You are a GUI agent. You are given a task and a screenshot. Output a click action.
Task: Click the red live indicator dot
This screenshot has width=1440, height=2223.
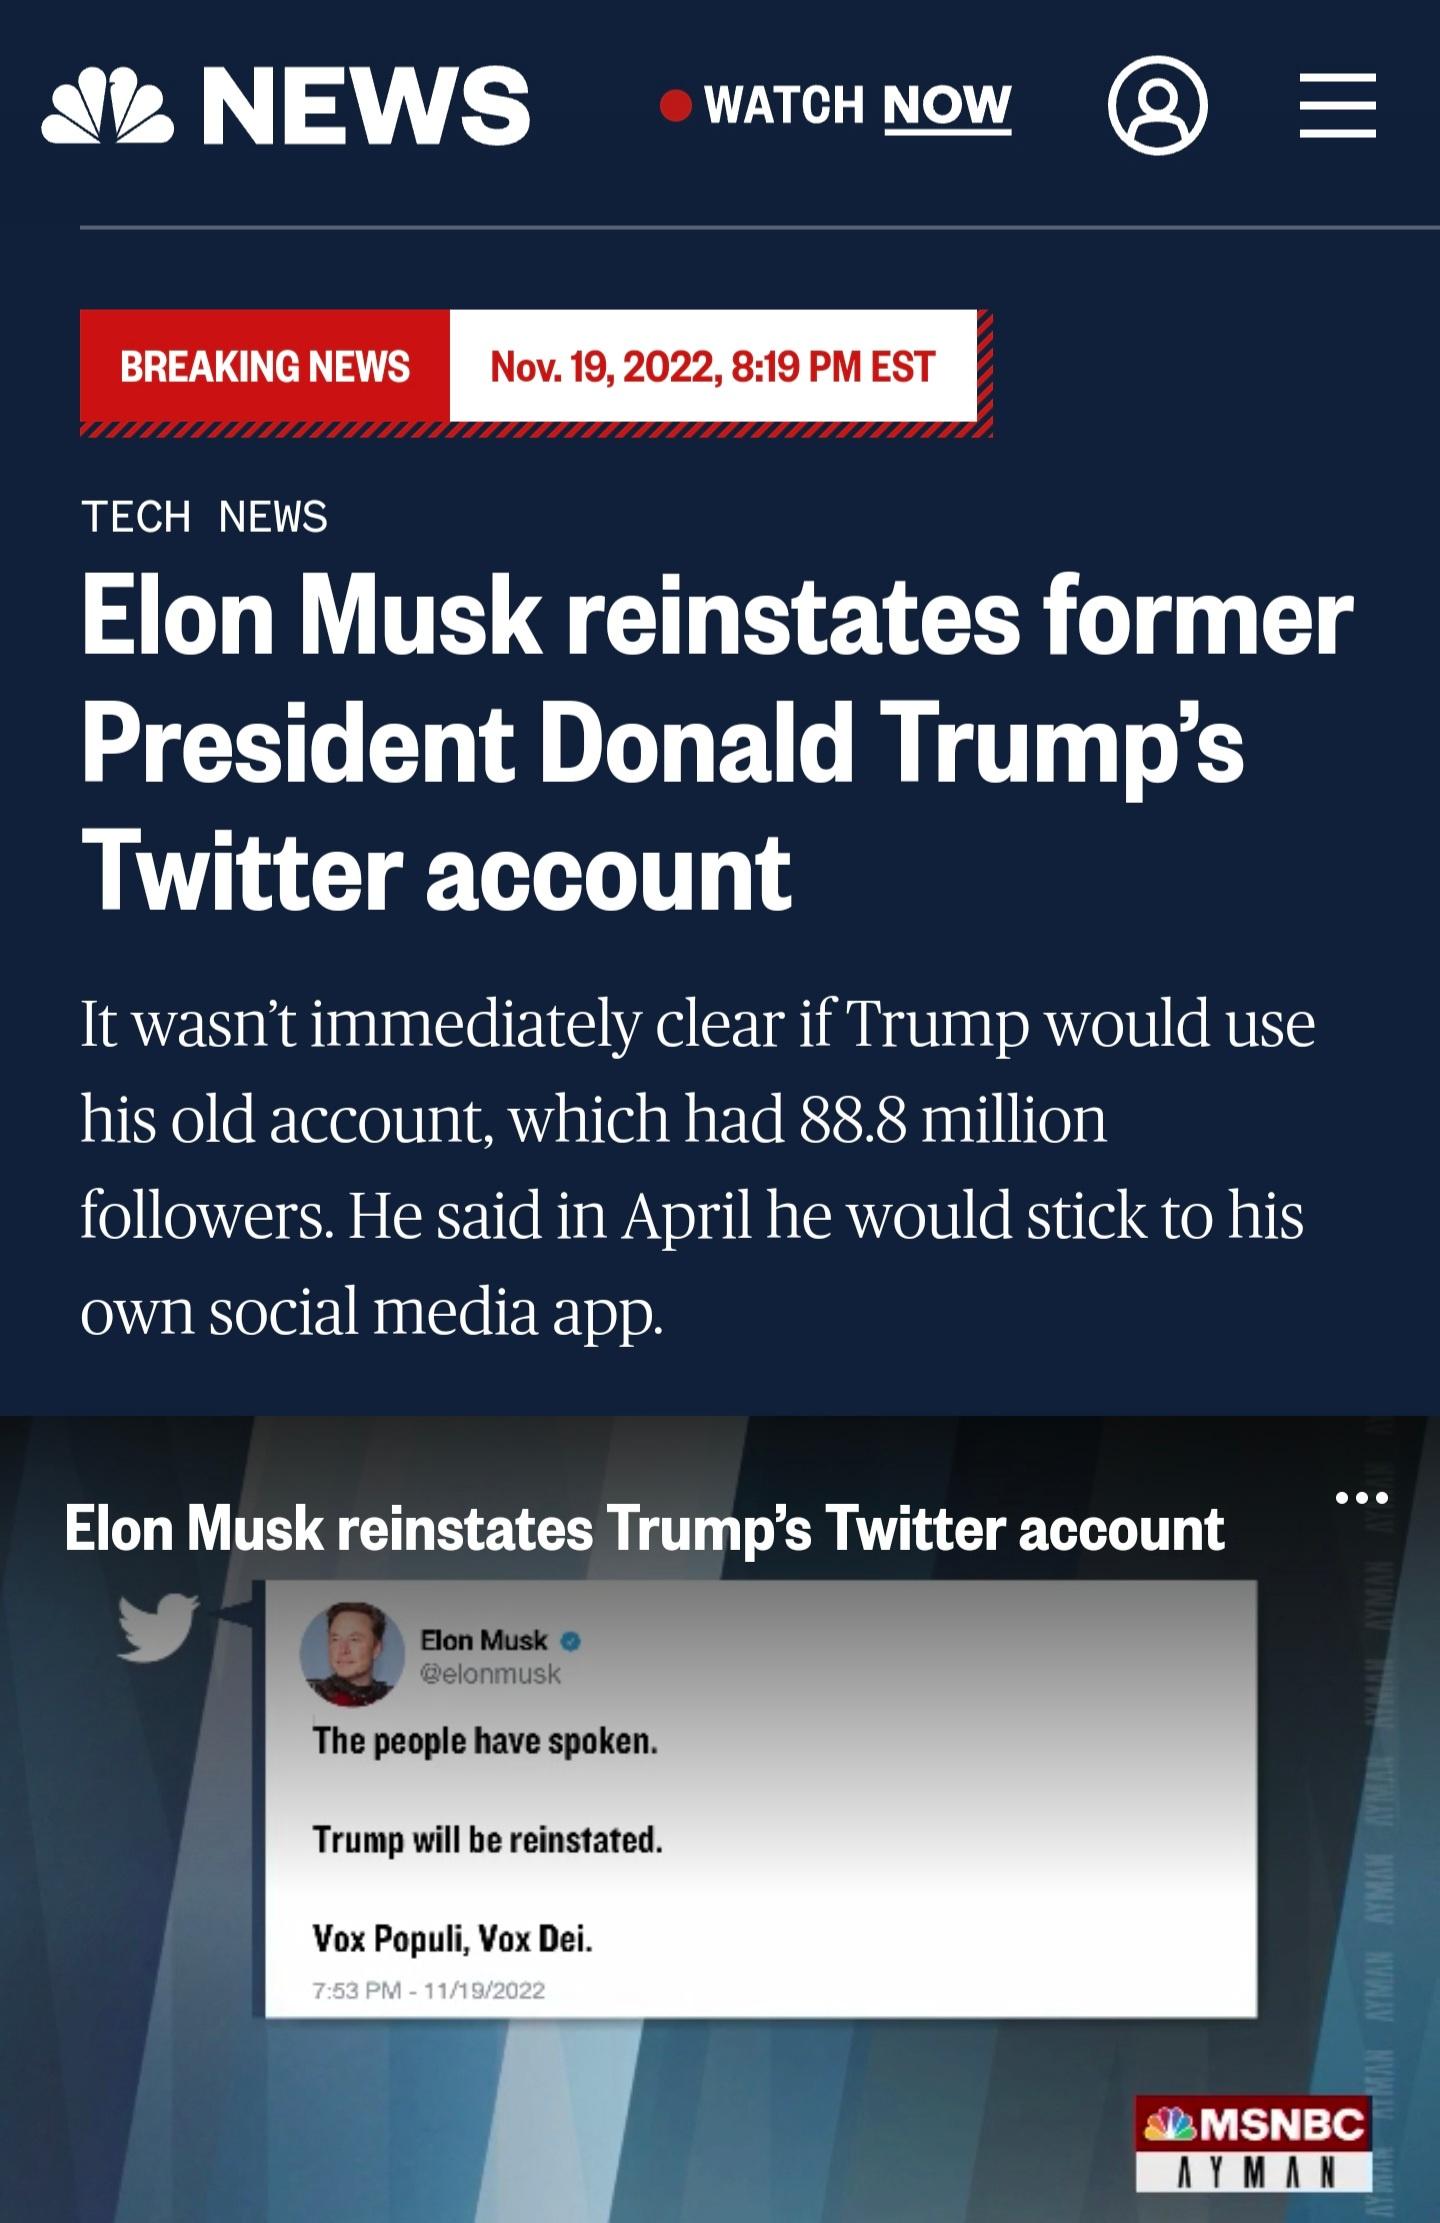coord(676,105)
